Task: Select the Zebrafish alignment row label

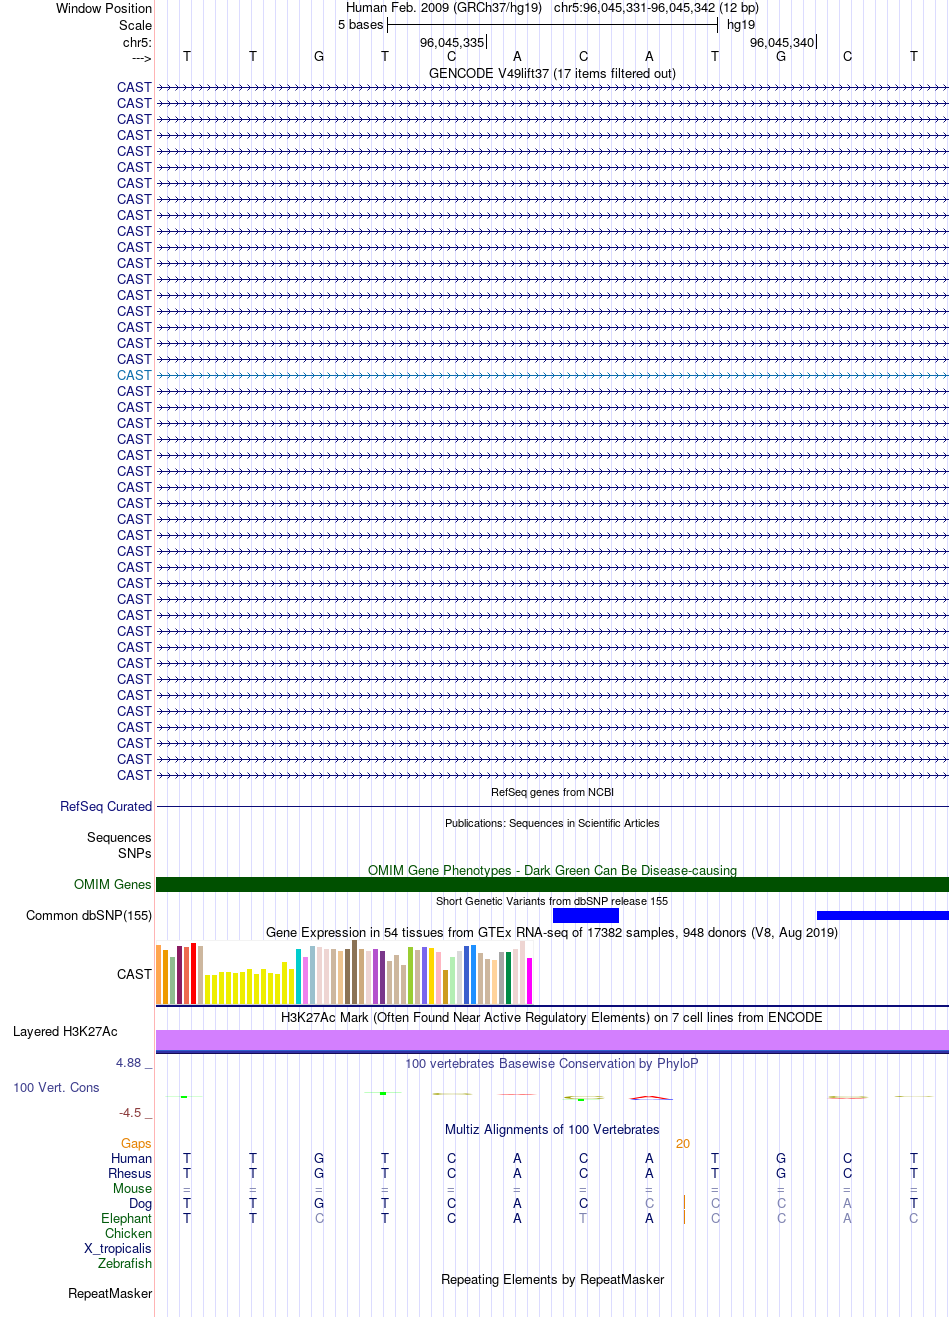Action: [125, 1263]
